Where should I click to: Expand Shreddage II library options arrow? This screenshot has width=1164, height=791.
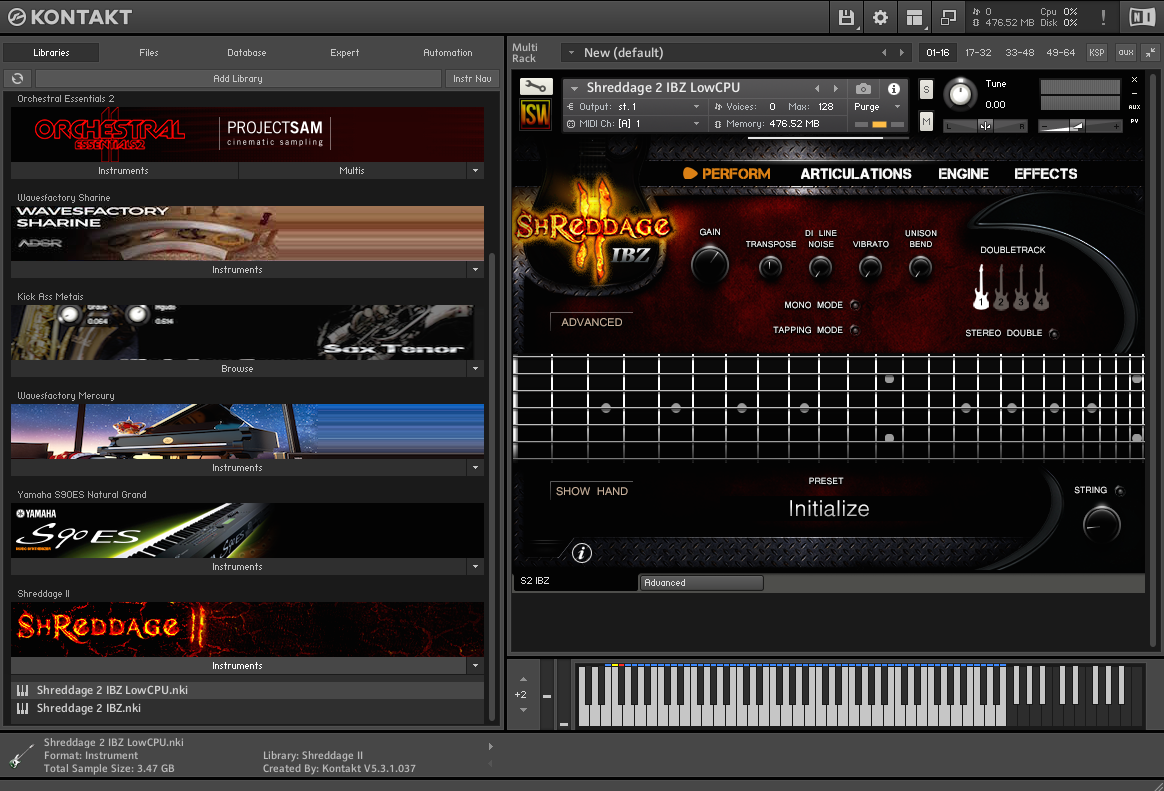(475, 666)
